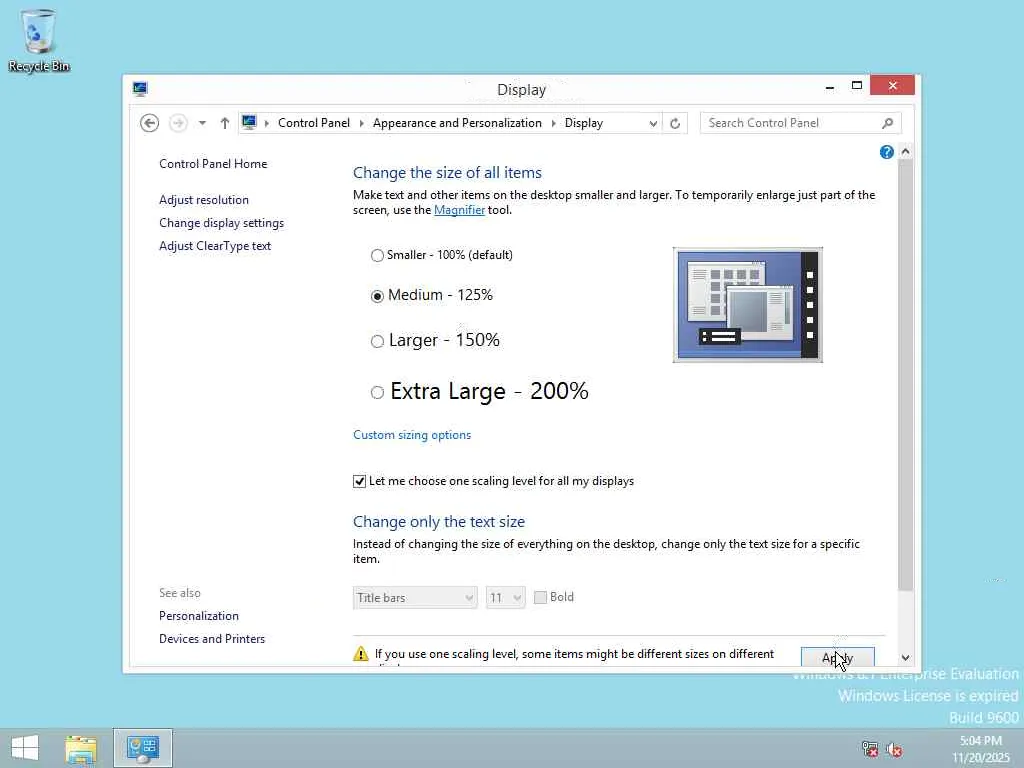
Task: Go back with the Back arrow button
Action: coord(150,123)
